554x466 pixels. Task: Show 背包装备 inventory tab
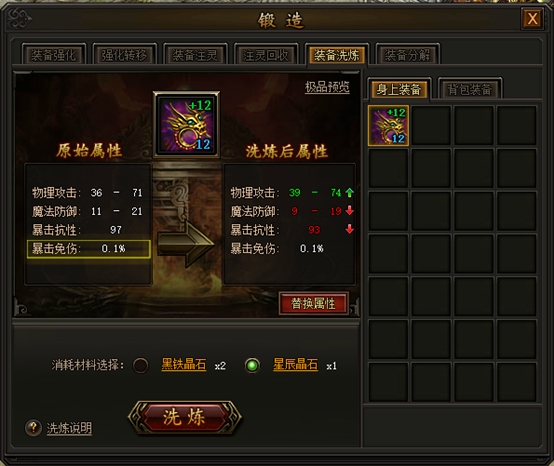[x=470, y=89]
